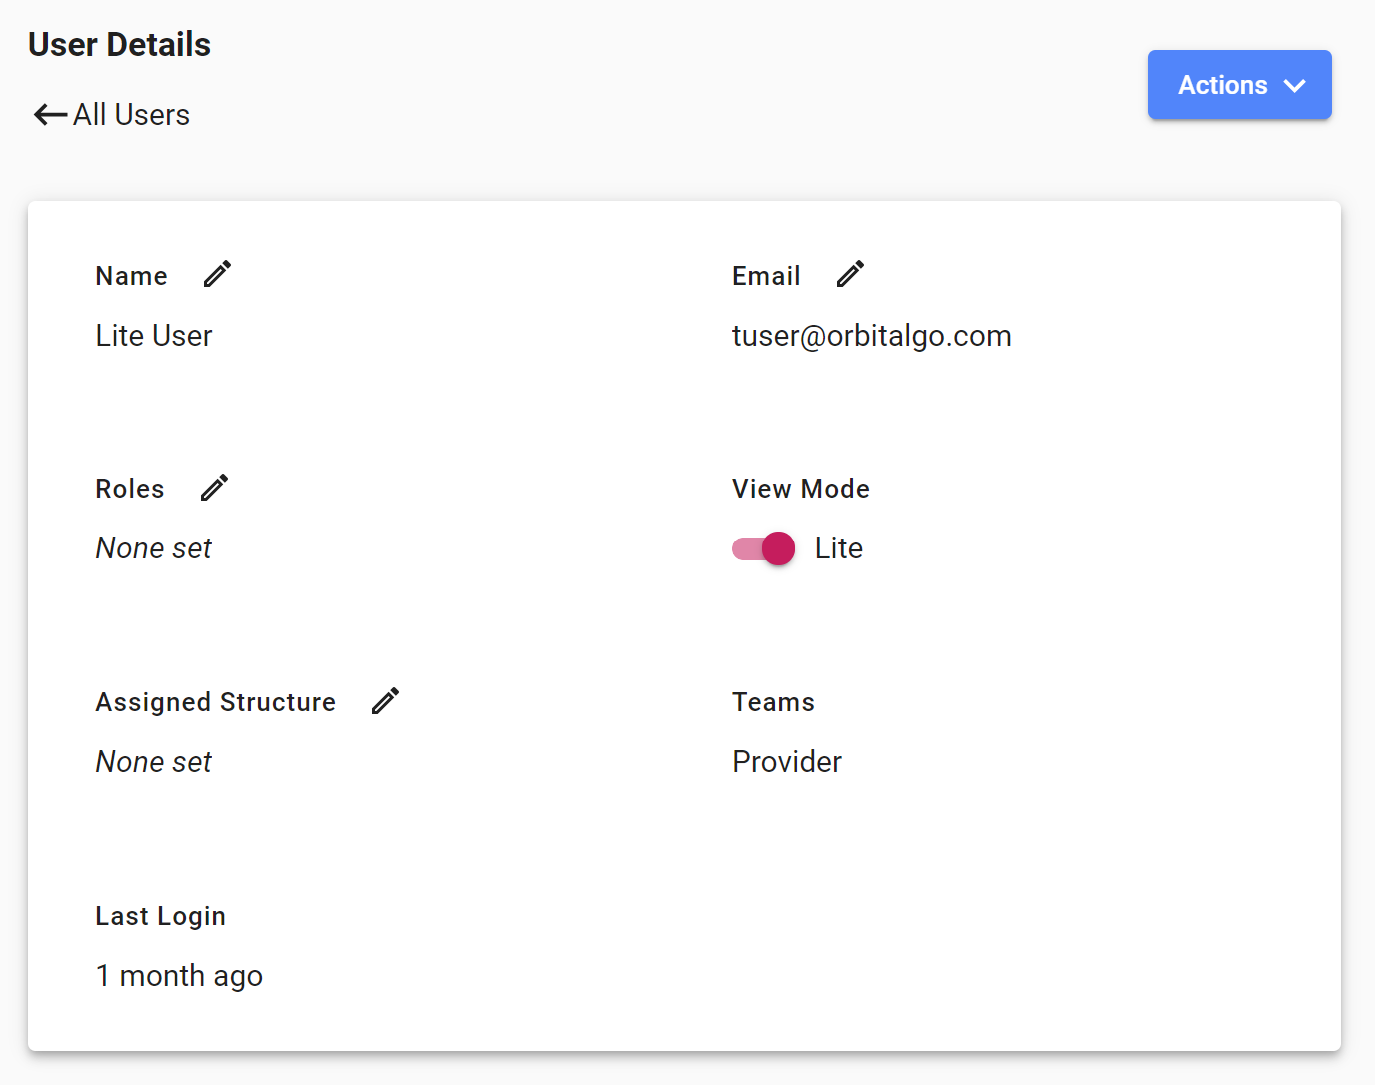Click the pencil icon beside Name
The width and height of the screenshot is (1375, 1085).
217,274
